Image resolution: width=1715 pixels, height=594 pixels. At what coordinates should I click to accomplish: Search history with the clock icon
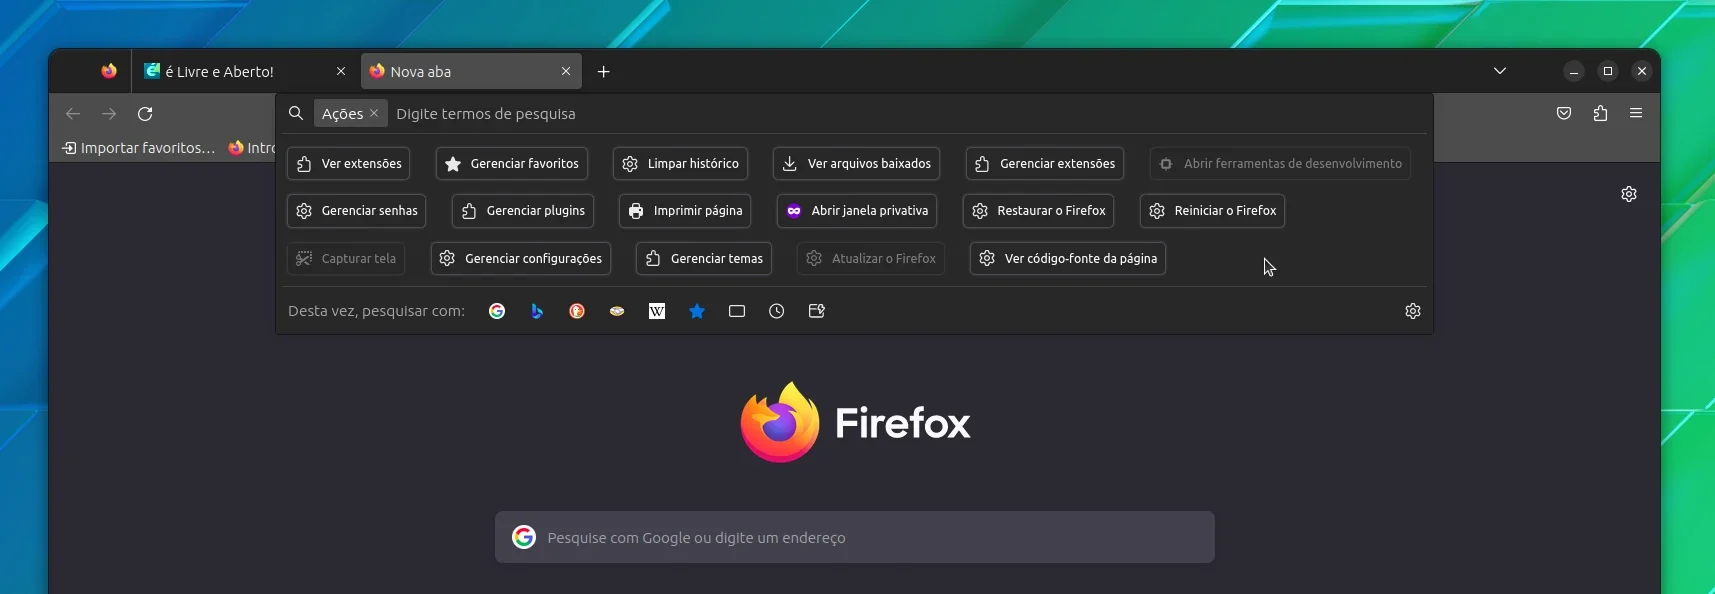click(x=777, y=311)
